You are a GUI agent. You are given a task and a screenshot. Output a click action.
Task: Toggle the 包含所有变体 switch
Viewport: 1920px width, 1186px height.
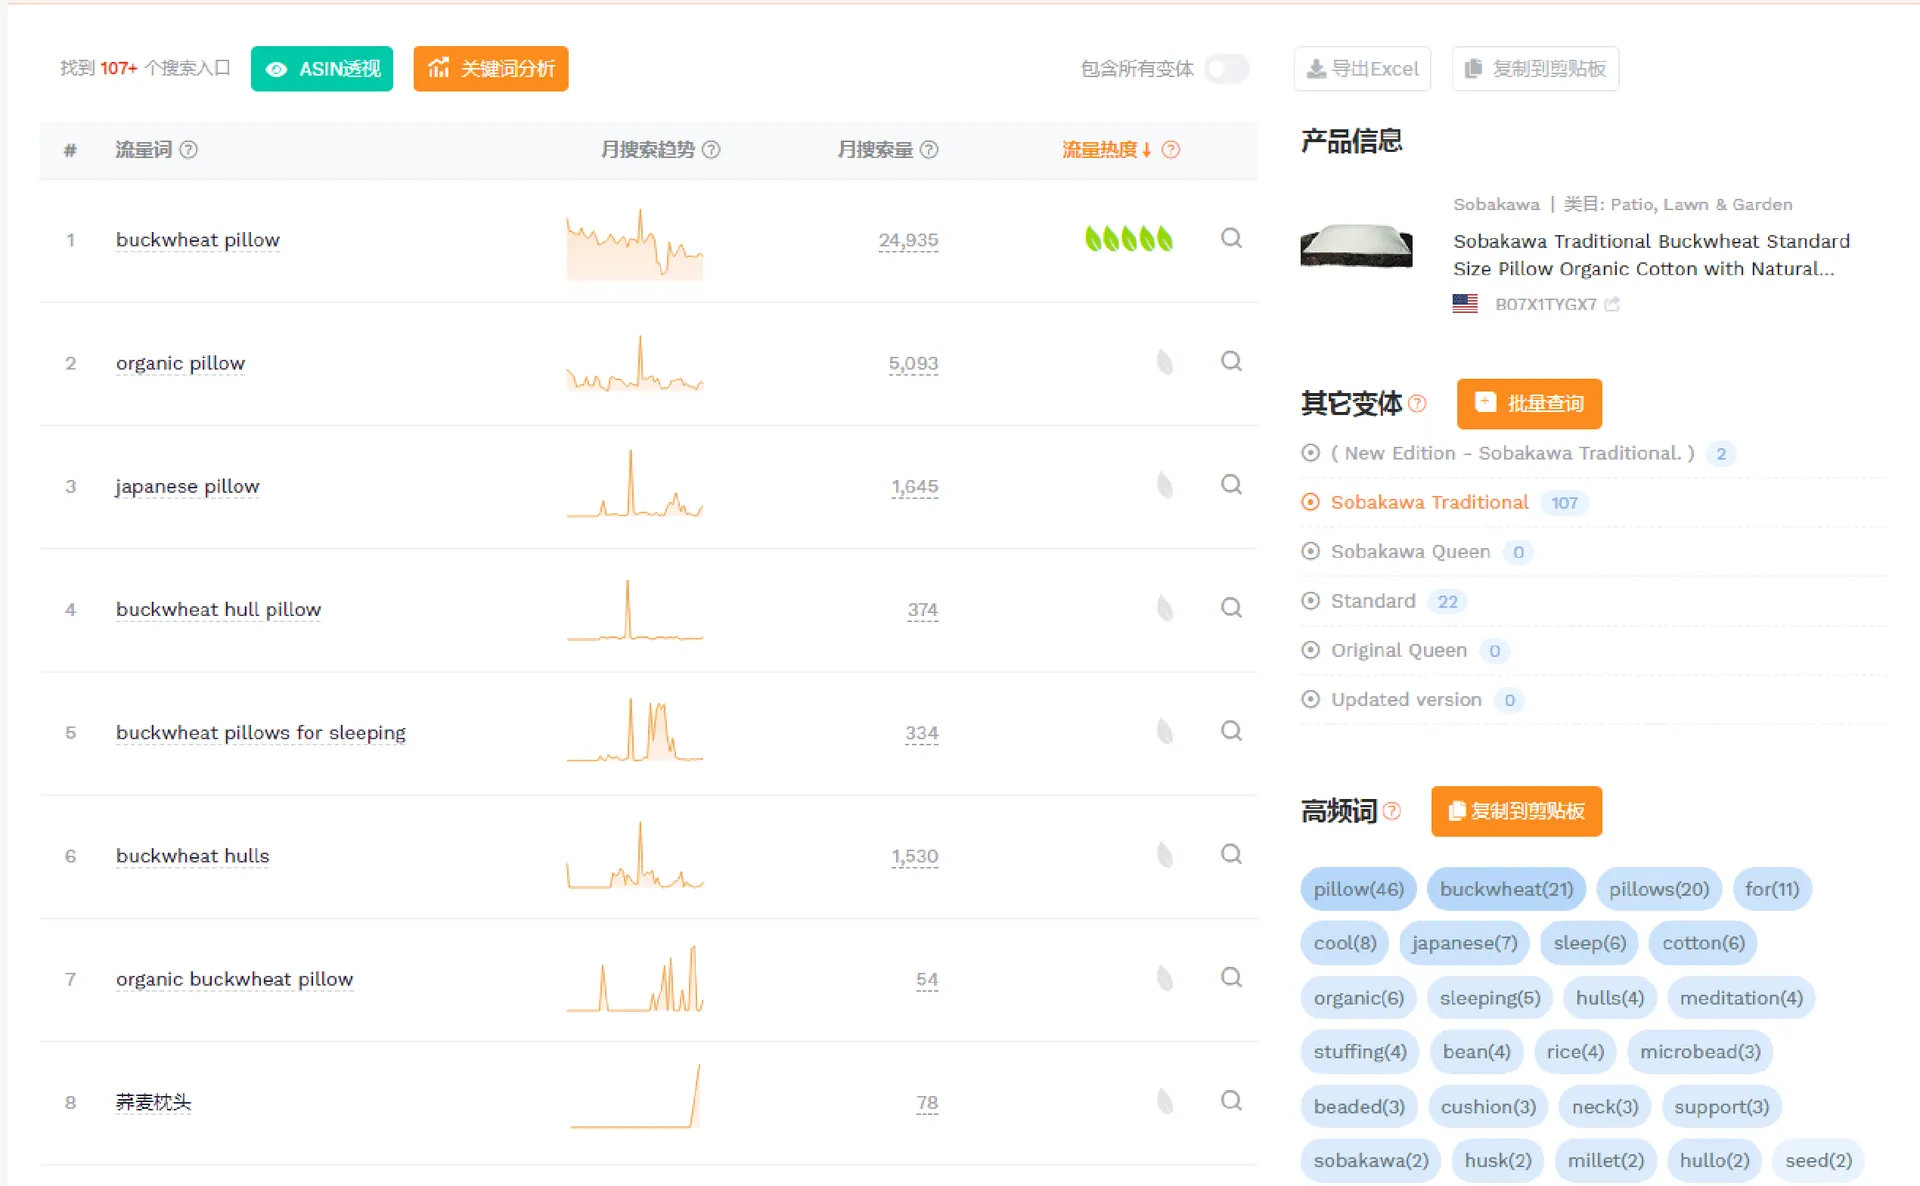(1227, 69)
